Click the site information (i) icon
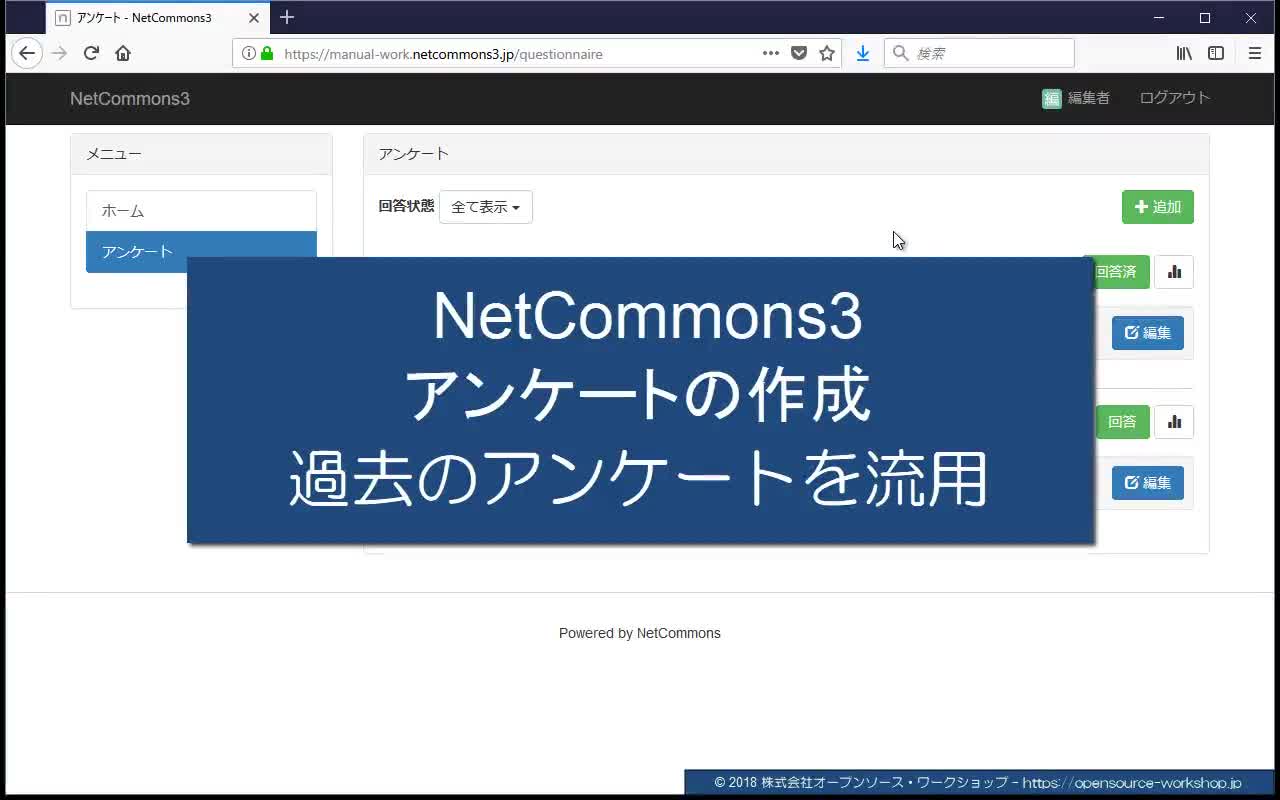1280x800 pixels. [249, 54]
